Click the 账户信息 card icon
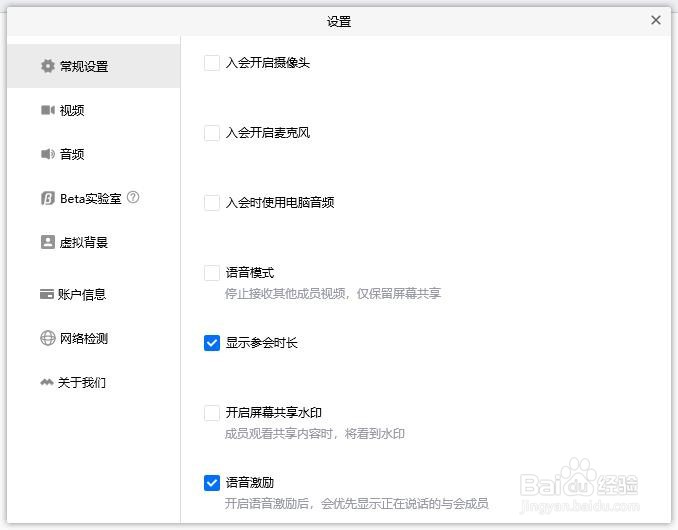This screenshot has height=530, width=678. tap(46, 294)
